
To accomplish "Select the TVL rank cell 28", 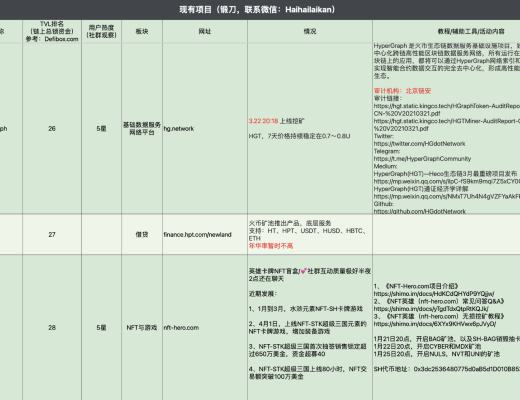I will tap(52, 328).
